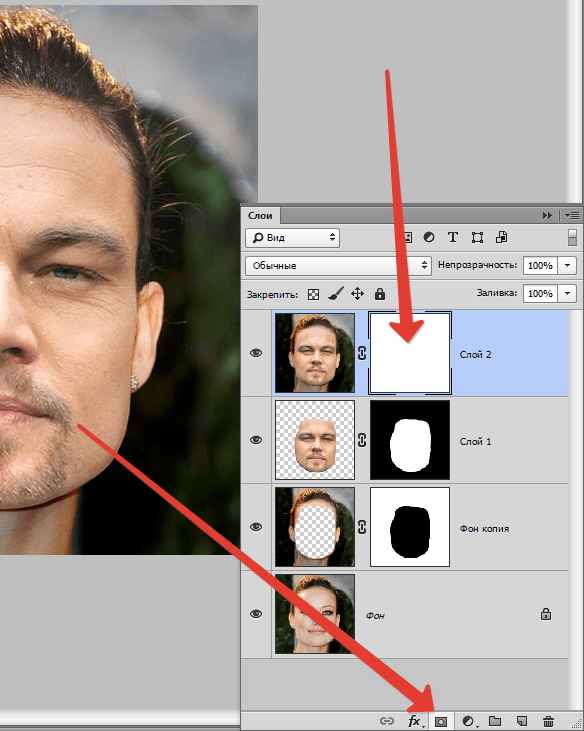Click the Слой 2 layer name
This screenshot has height=731, width=584.
475,355
